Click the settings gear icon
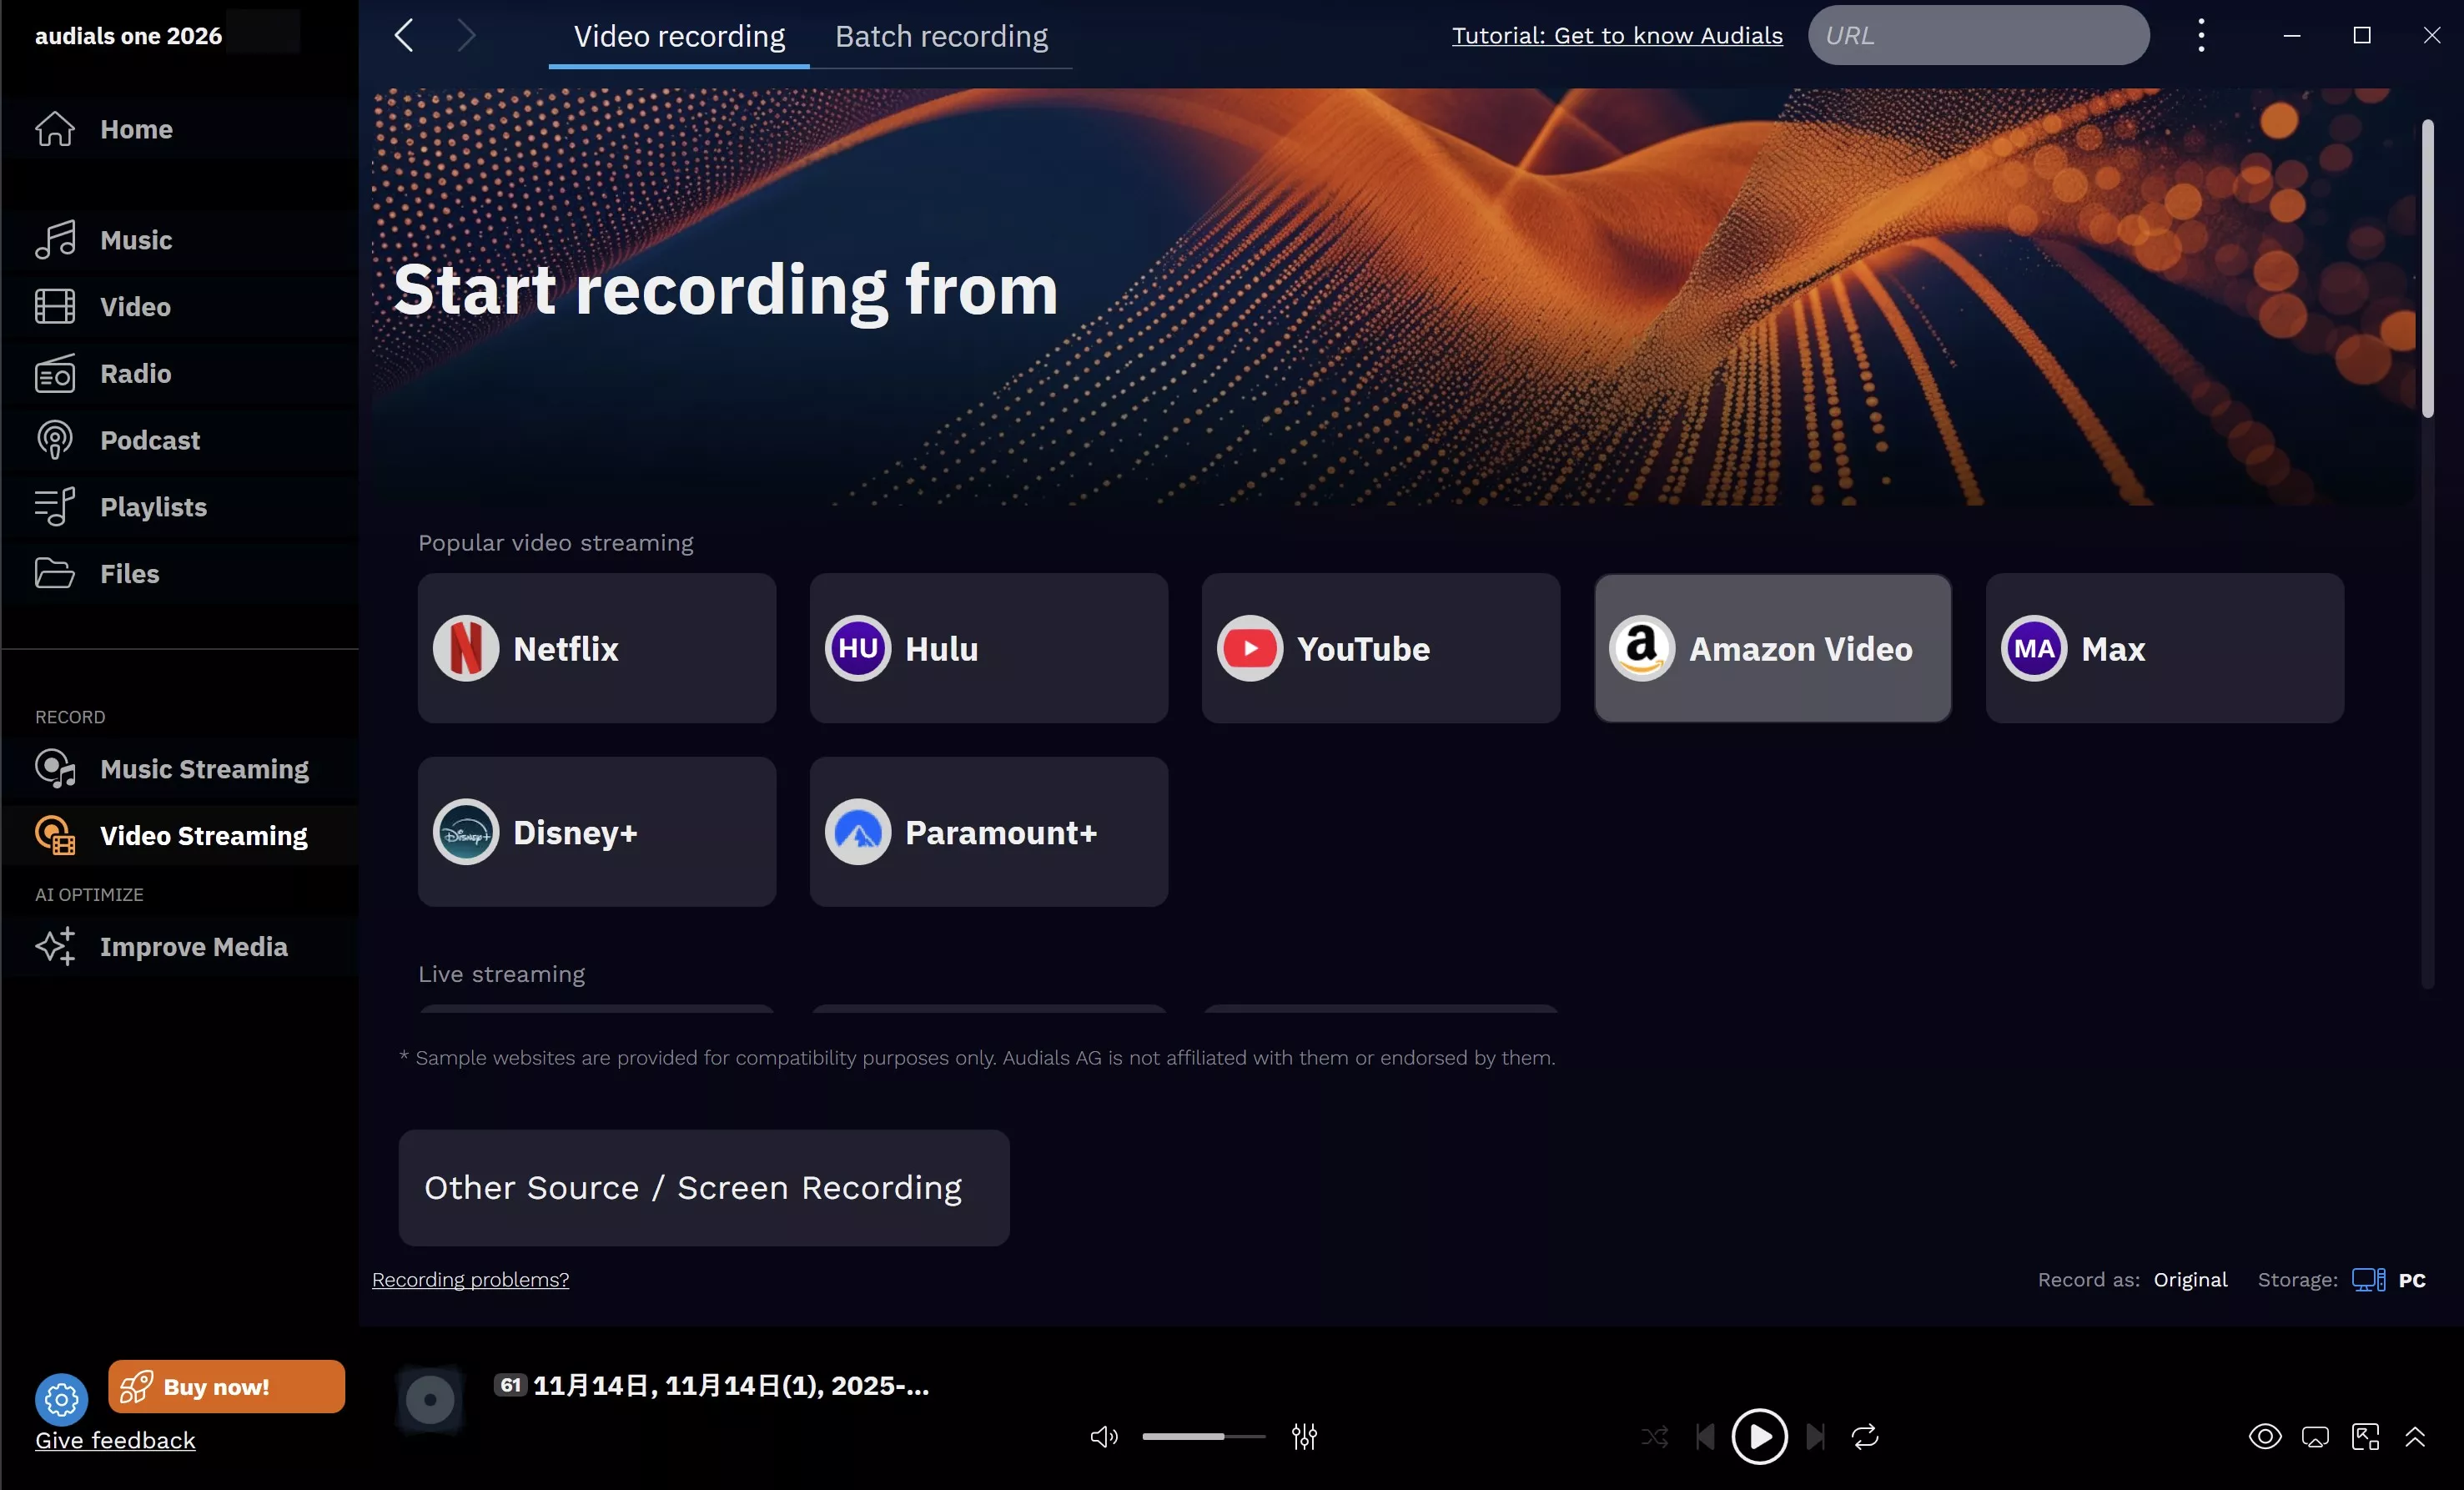The image size is (2464, 1490). click(x=61, y=1399)
